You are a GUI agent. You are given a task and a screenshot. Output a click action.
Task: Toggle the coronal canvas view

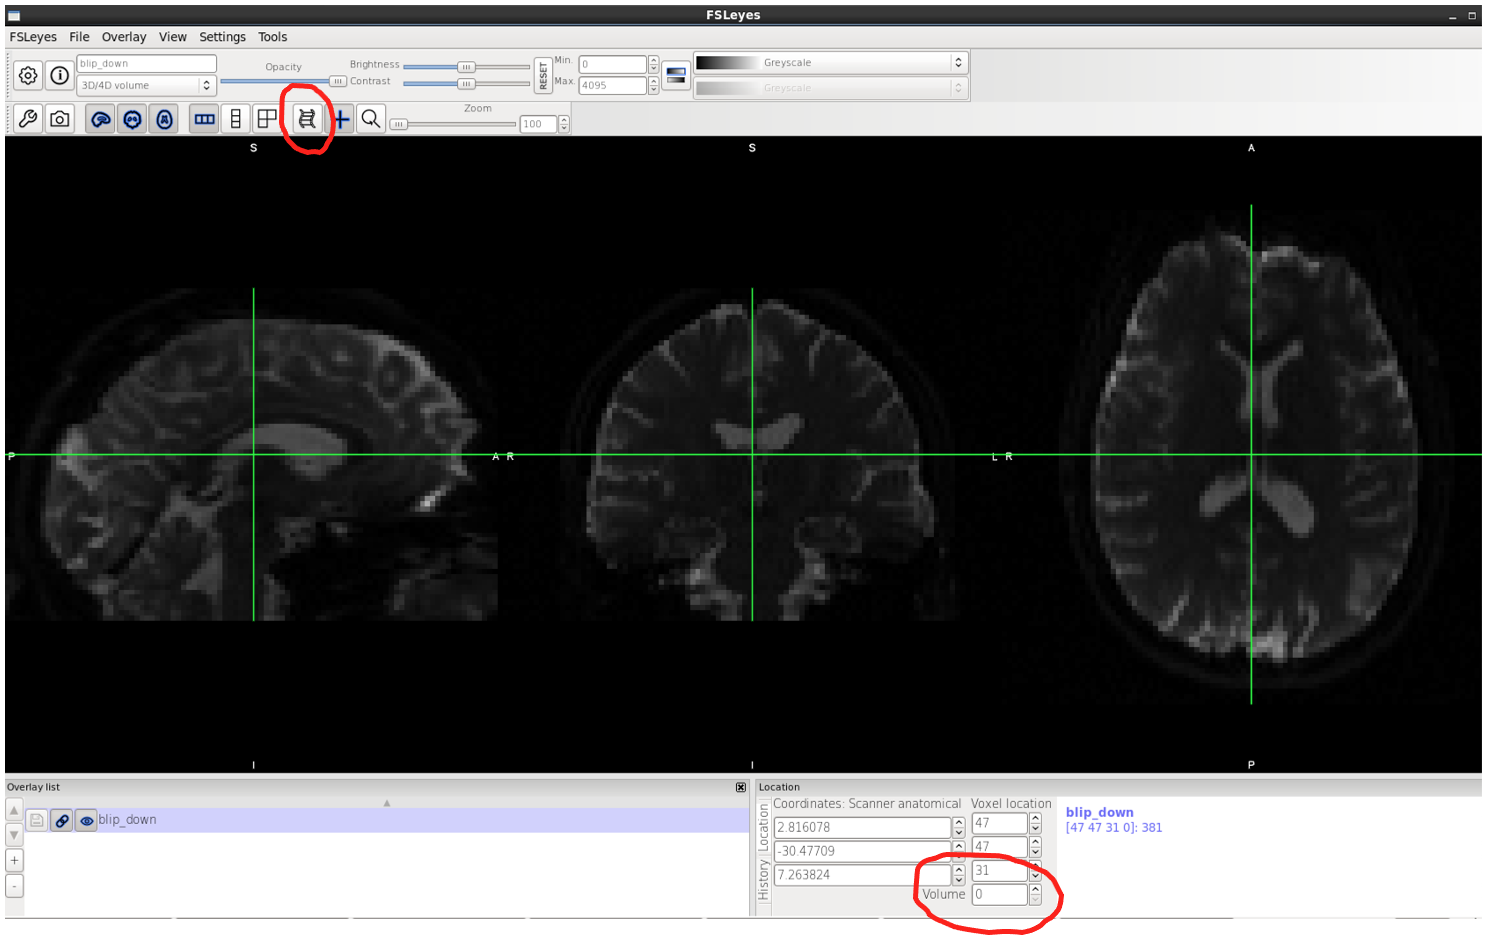pyautogui.click(x=133, y=119)
